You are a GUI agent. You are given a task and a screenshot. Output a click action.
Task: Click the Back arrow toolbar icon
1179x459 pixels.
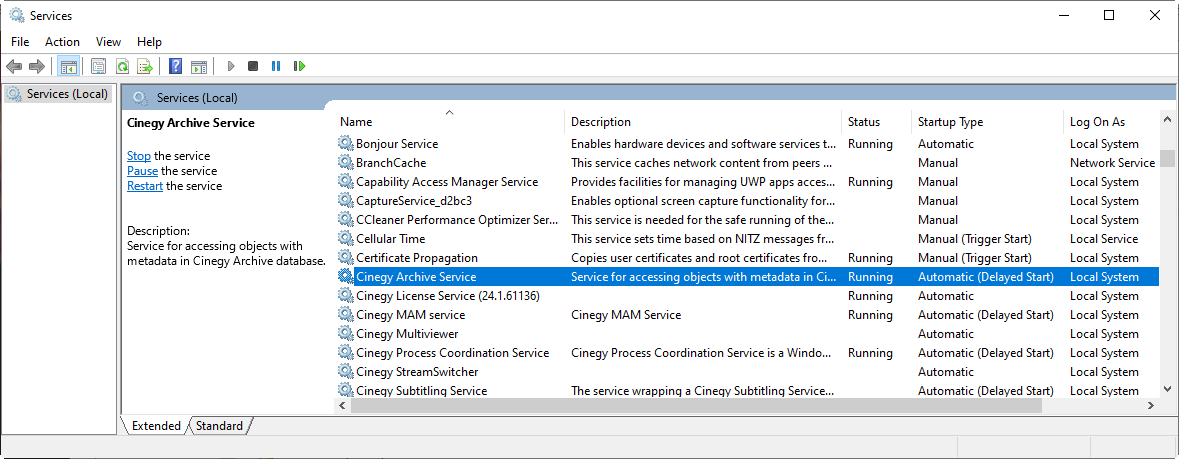click(x=14, y=66)
